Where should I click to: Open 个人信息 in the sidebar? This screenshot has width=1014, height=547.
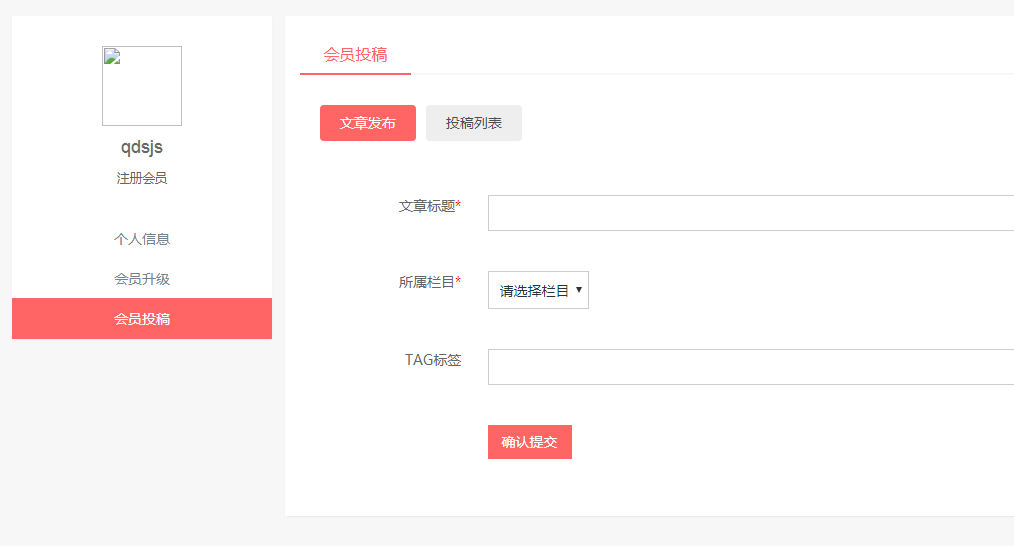(x=142, y=239)
